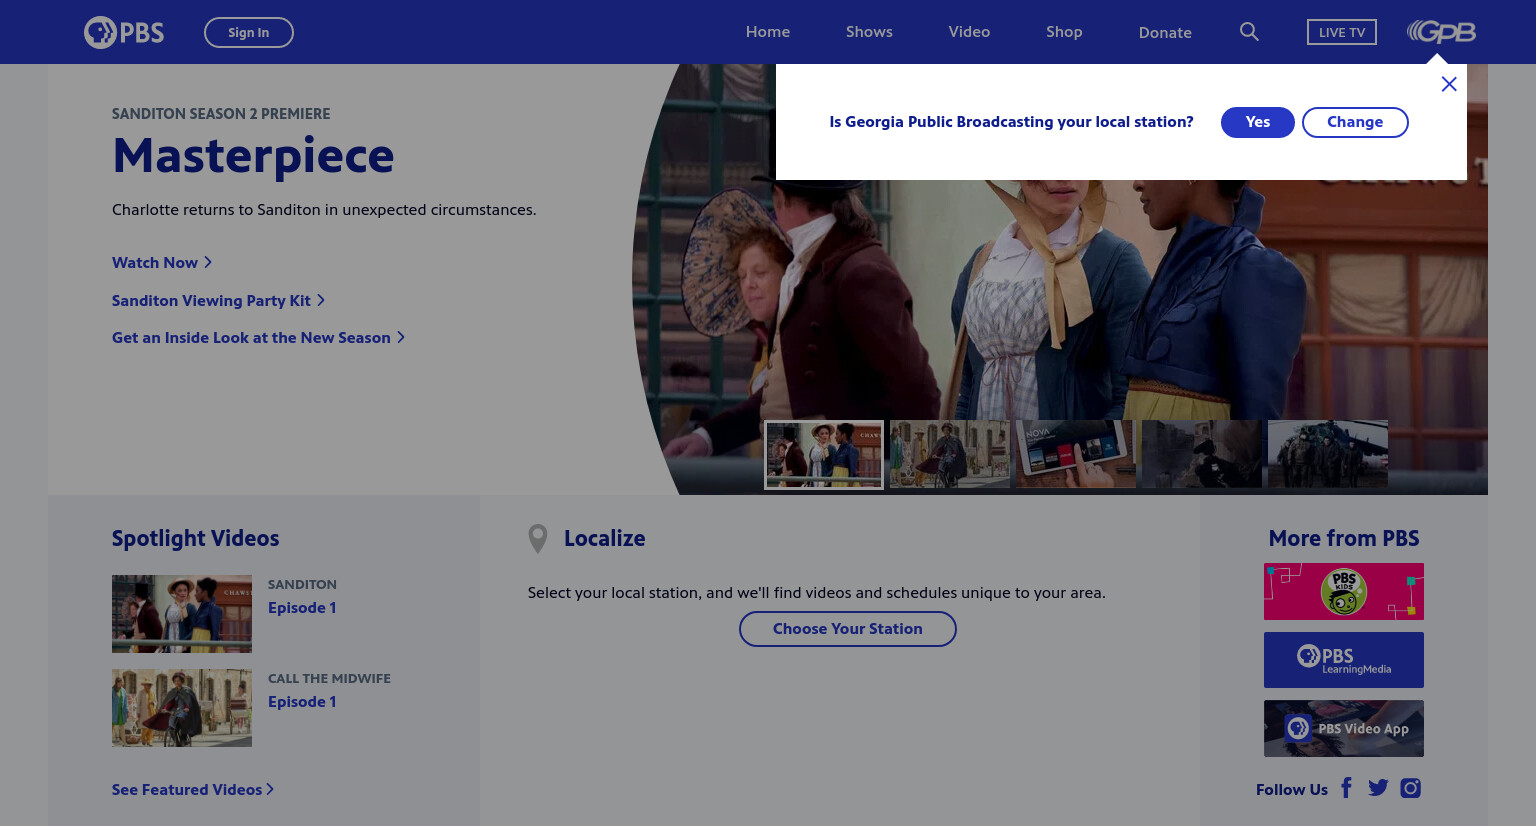This screenshot has width=1536, height=826.
Task: Click the Localize heading text
Action: click(605, 538)
